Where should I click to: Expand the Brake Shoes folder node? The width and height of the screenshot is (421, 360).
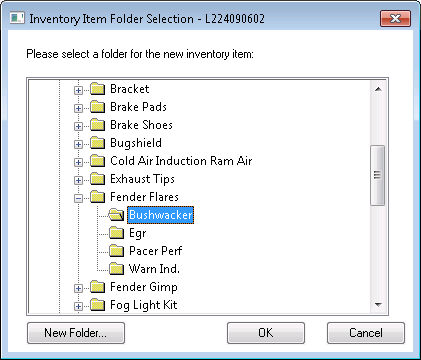pos(78,126)
